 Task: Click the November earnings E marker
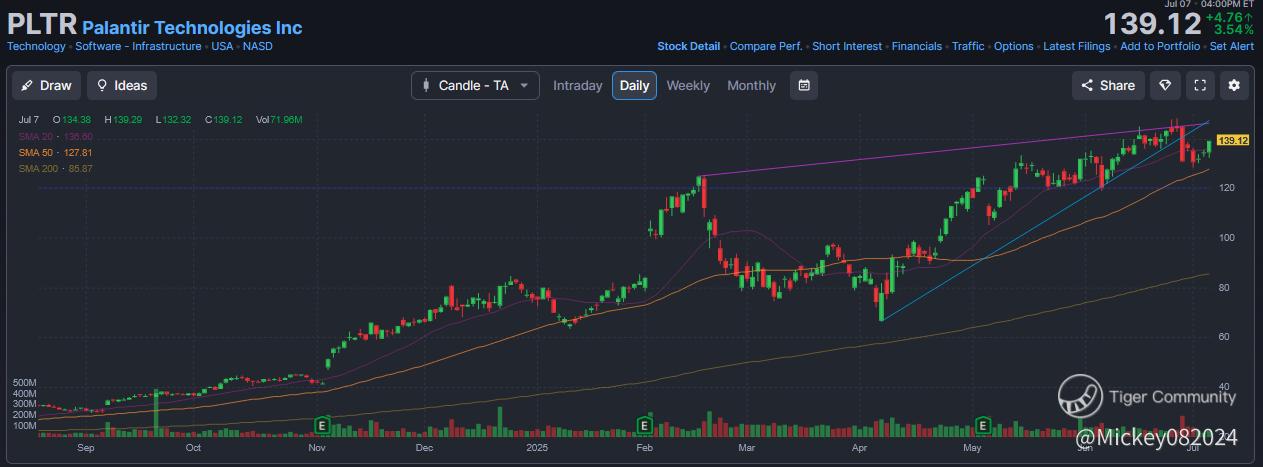point(322,425)
